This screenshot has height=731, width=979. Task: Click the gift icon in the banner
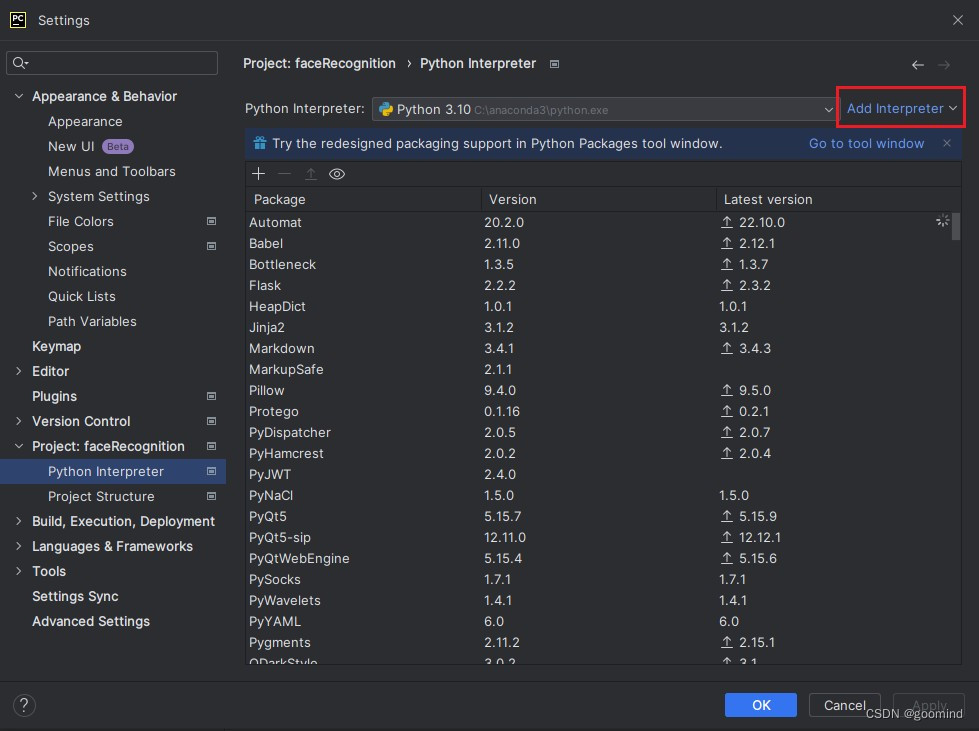(x=260, y=143)
